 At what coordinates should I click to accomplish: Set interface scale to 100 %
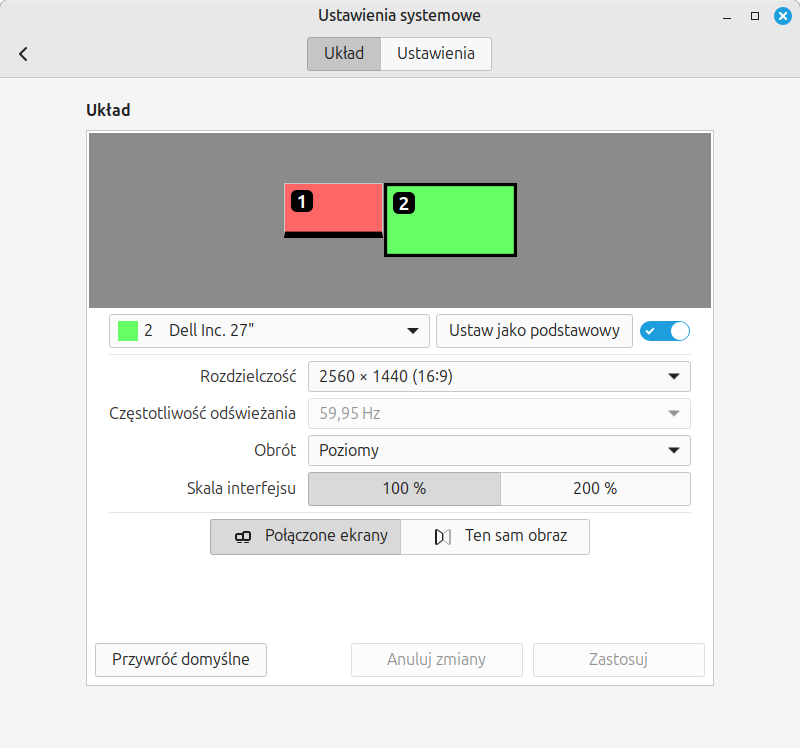pos(404,489)
